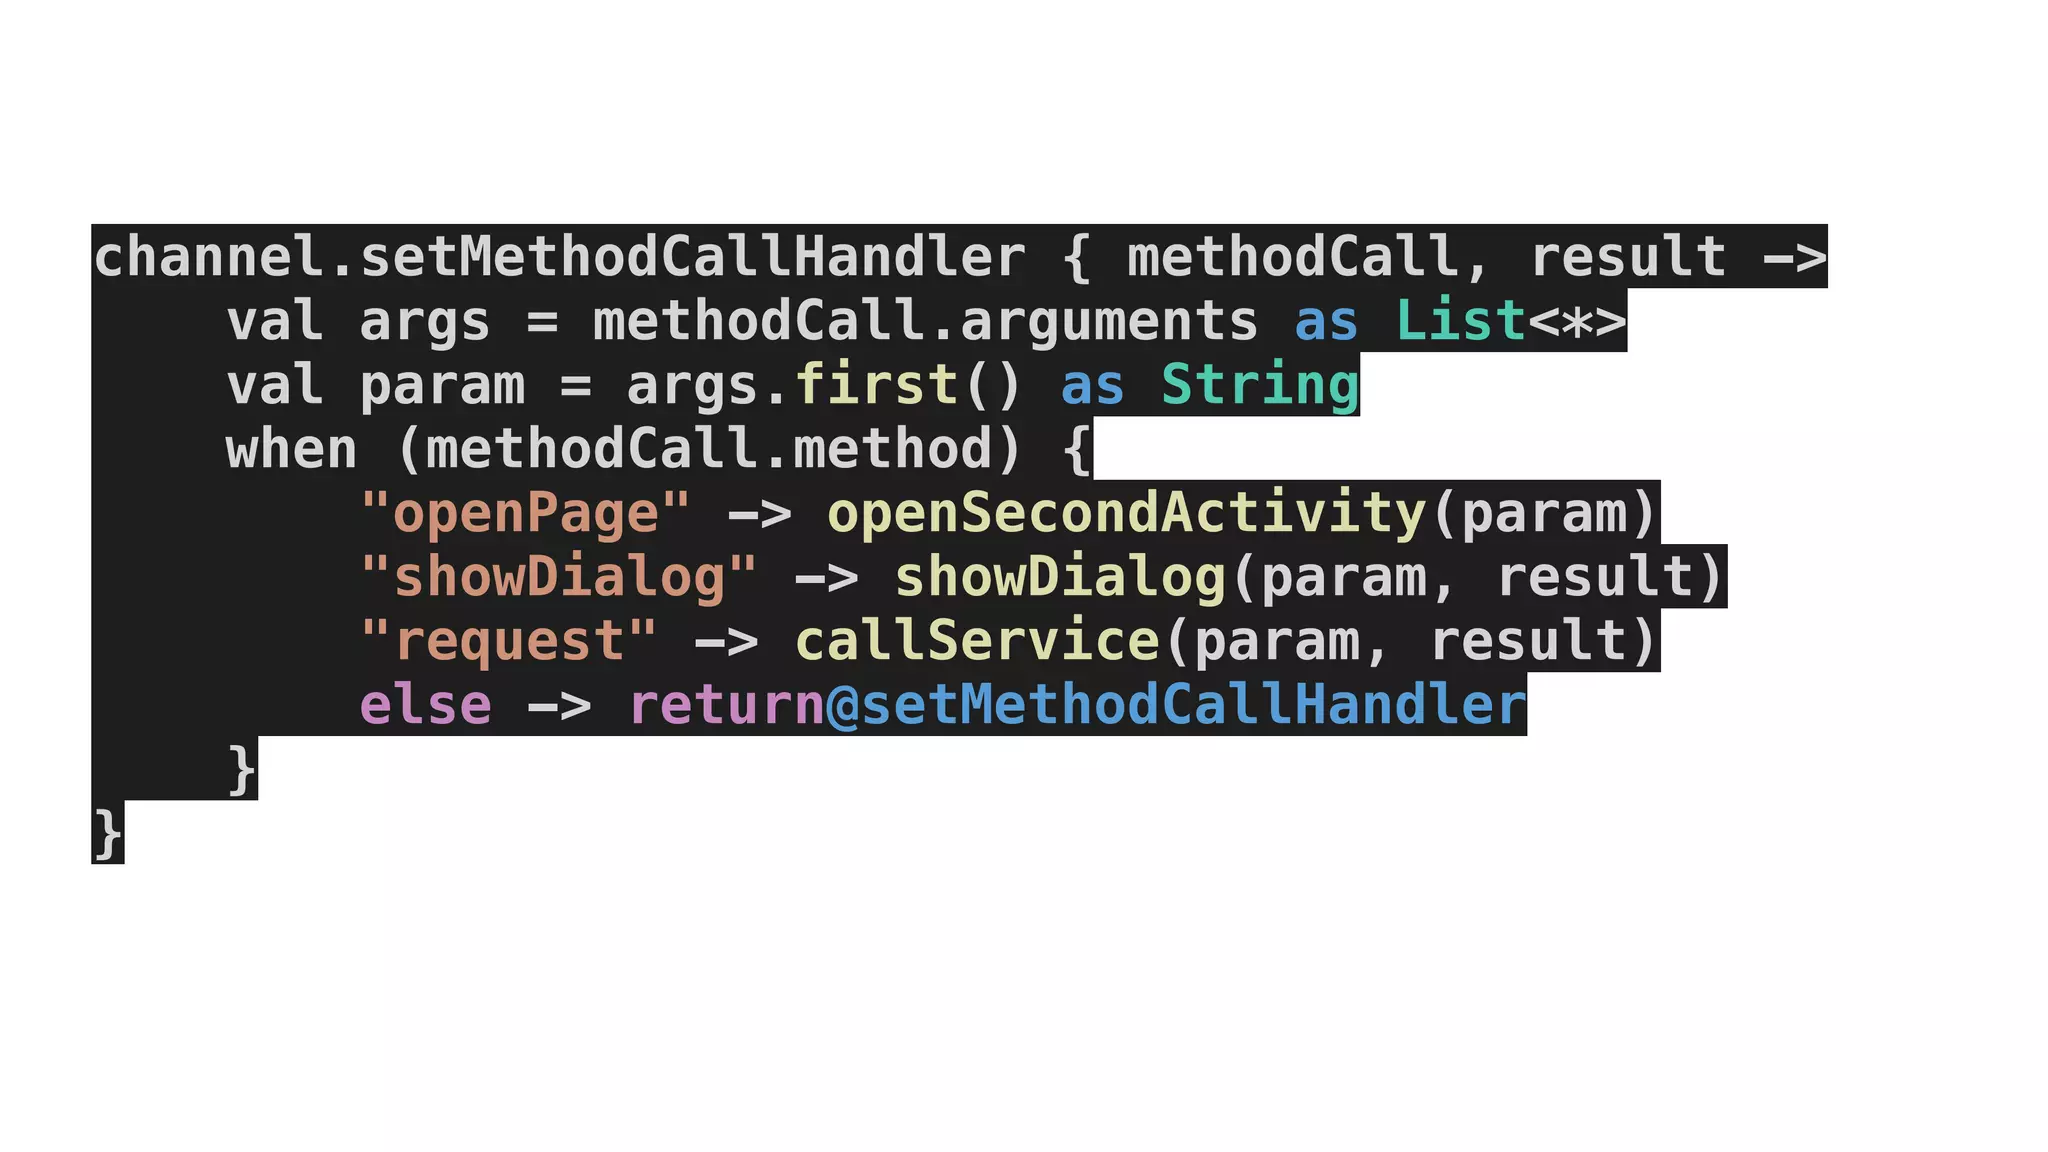Screen dimensions: 2048x1152
Task: Click the @setMethodCallHandler label
Action: pyautogui.click(x=1177, y=706)
